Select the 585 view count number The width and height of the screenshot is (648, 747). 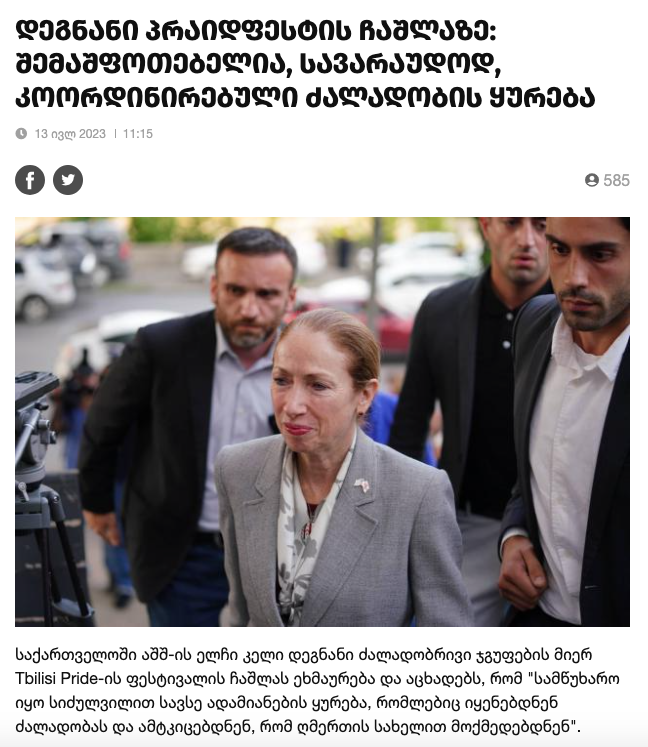click(617, 180)
